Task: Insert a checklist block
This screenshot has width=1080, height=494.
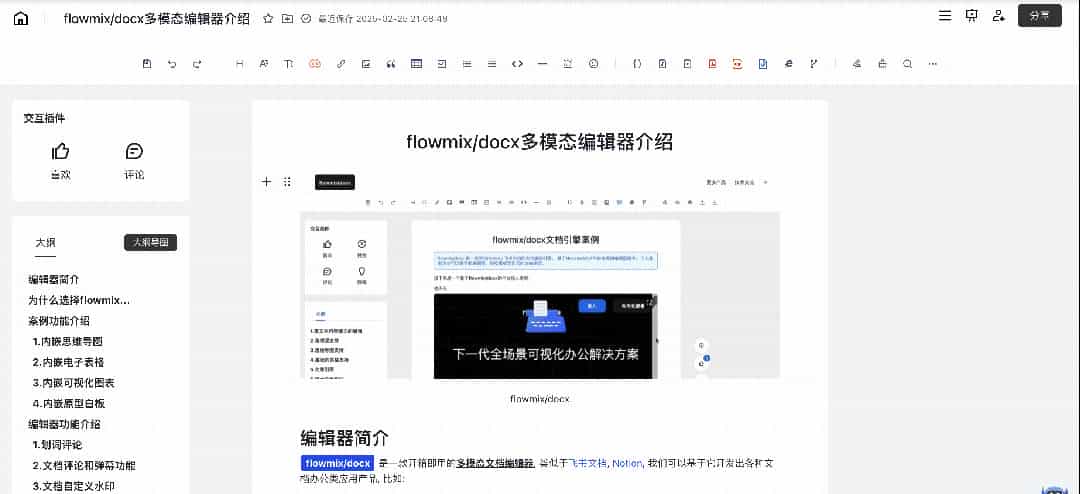Action: 442,64
